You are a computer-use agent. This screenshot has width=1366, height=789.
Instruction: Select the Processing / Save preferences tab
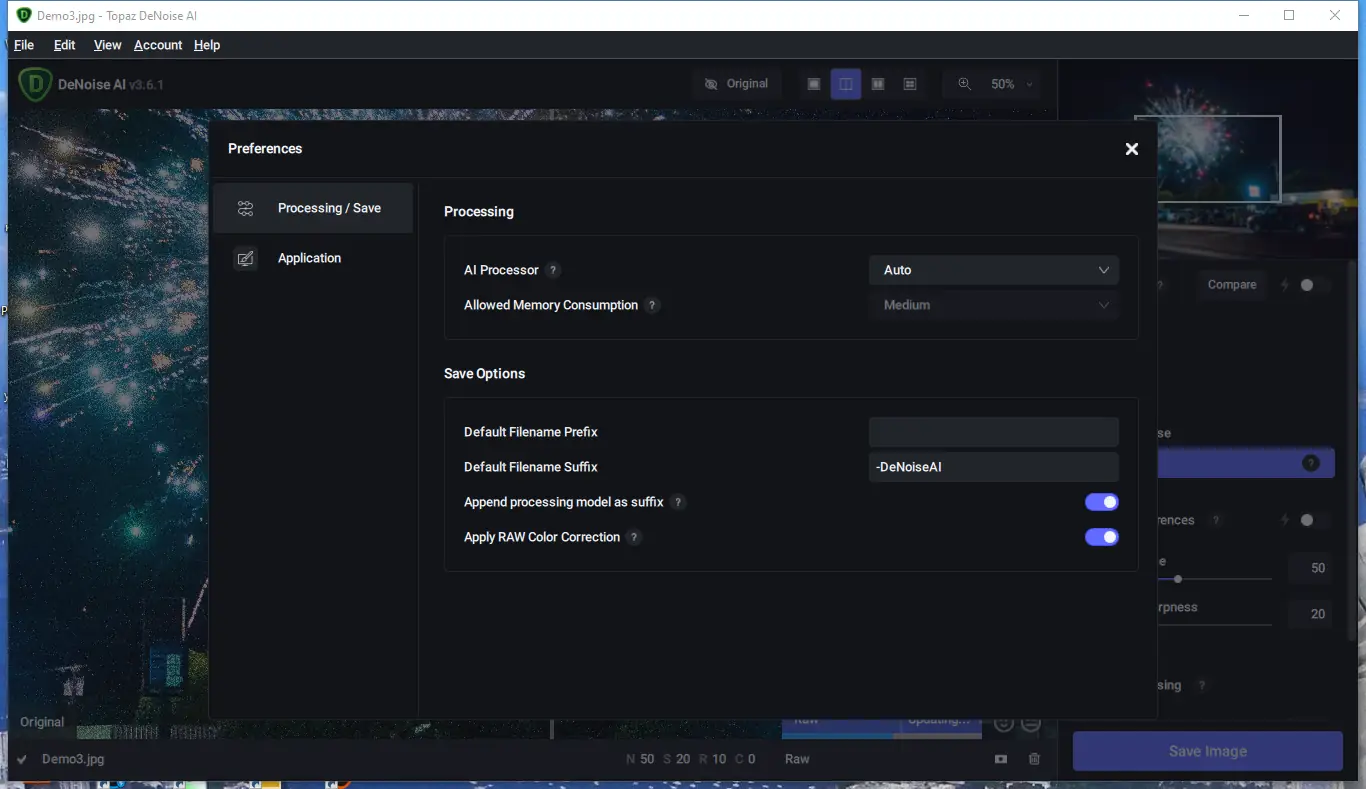pyautogui.click(x=313, y=208)
